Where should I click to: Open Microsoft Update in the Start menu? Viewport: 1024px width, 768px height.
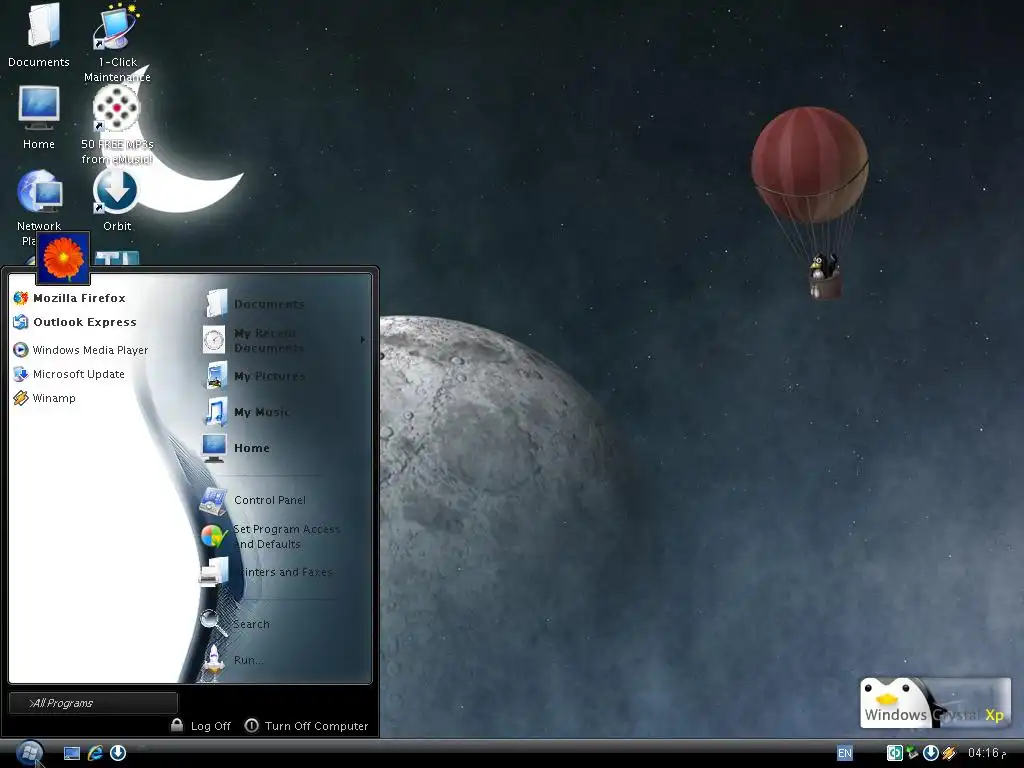click(69, 374)
